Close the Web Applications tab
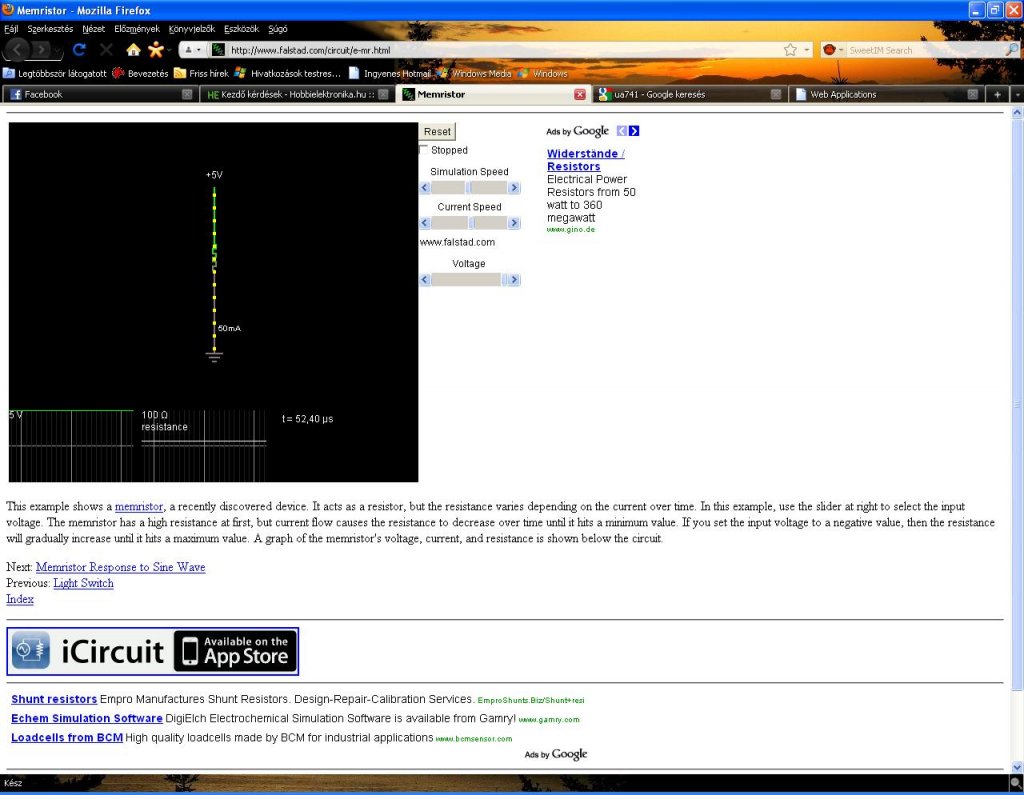The image size is (1024, 795). (x=972, y=94)
